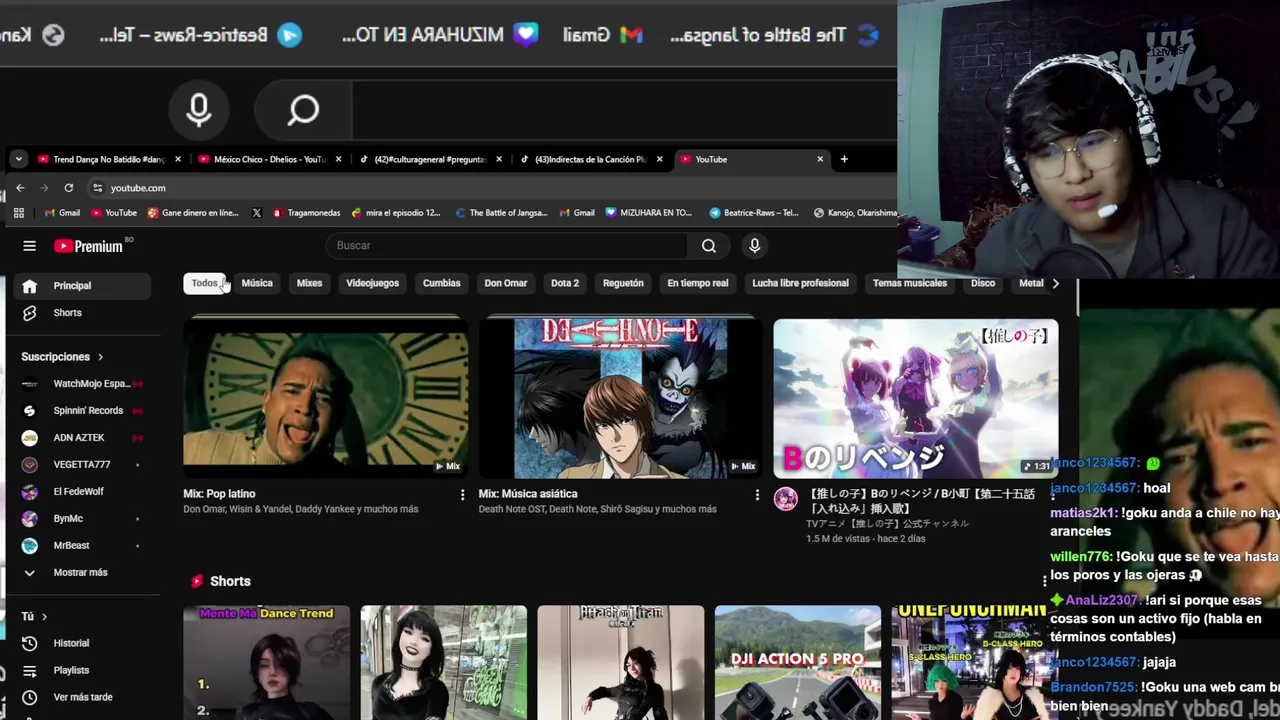Open the Mix: Pop latino title link

click(x=219, y=494)
